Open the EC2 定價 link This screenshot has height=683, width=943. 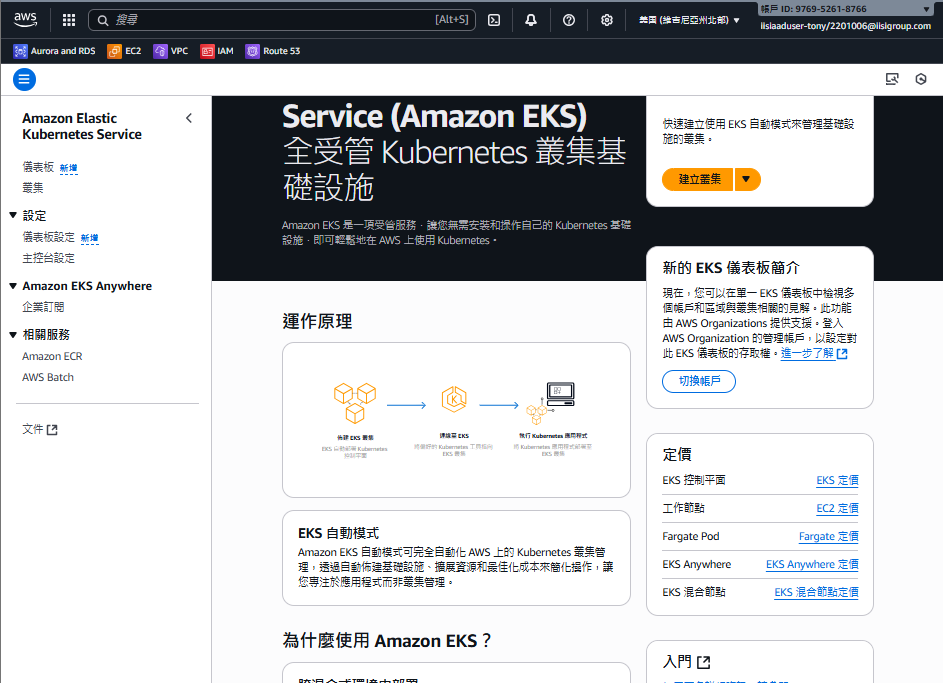(837, 509)
